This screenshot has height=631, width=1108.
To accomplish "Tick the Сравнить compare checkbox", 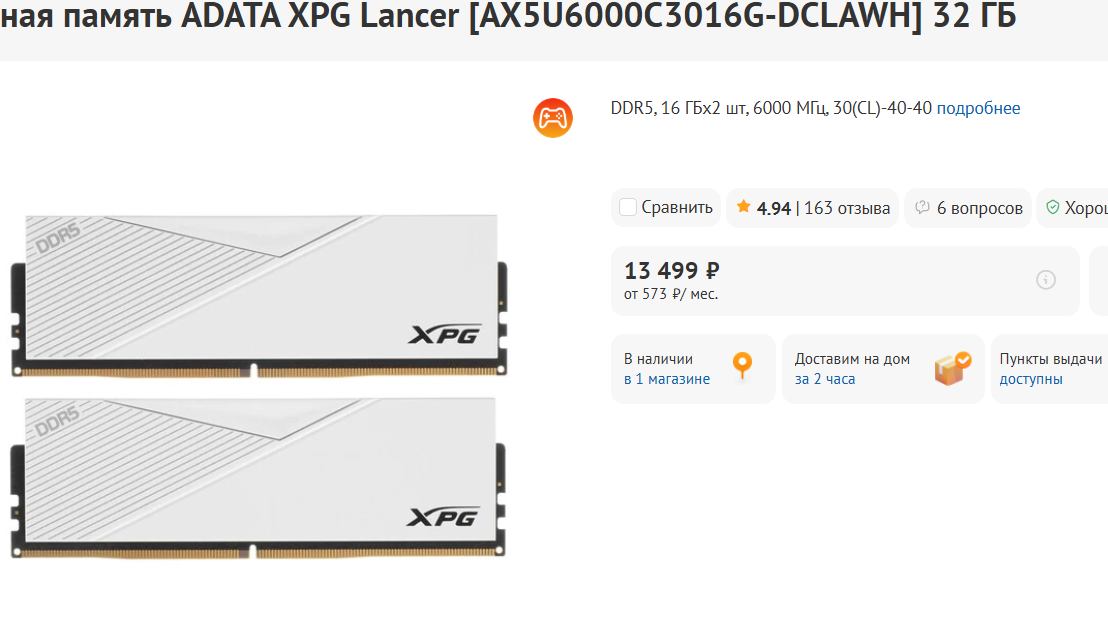I will coord(627,208).
